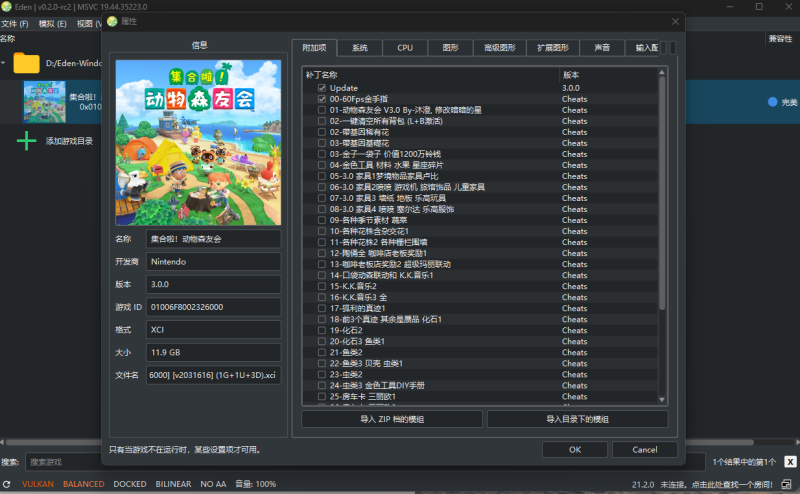Click the patch list scroll down arrow
This screenshot has width=800, height=494.
click(x=662, y=400)
